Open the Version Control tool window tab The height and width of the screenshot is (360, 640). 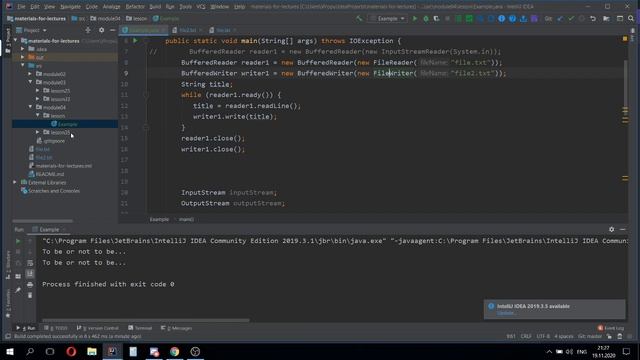[98, 328]
